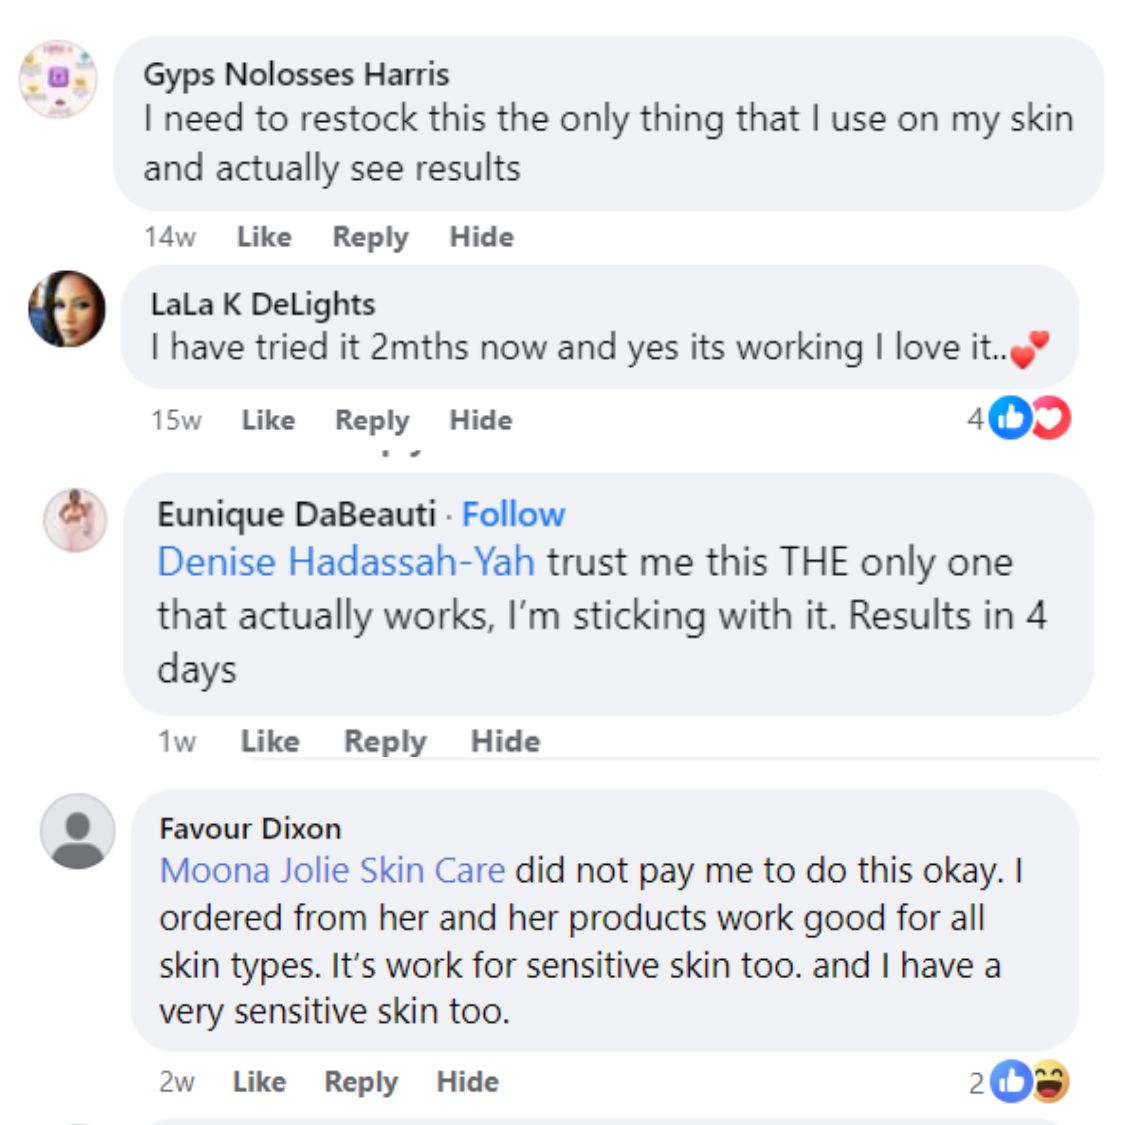Follow Eunique DaBeauti
The width and height of the screenshot is (1125, 1125).
click(513, 515)
